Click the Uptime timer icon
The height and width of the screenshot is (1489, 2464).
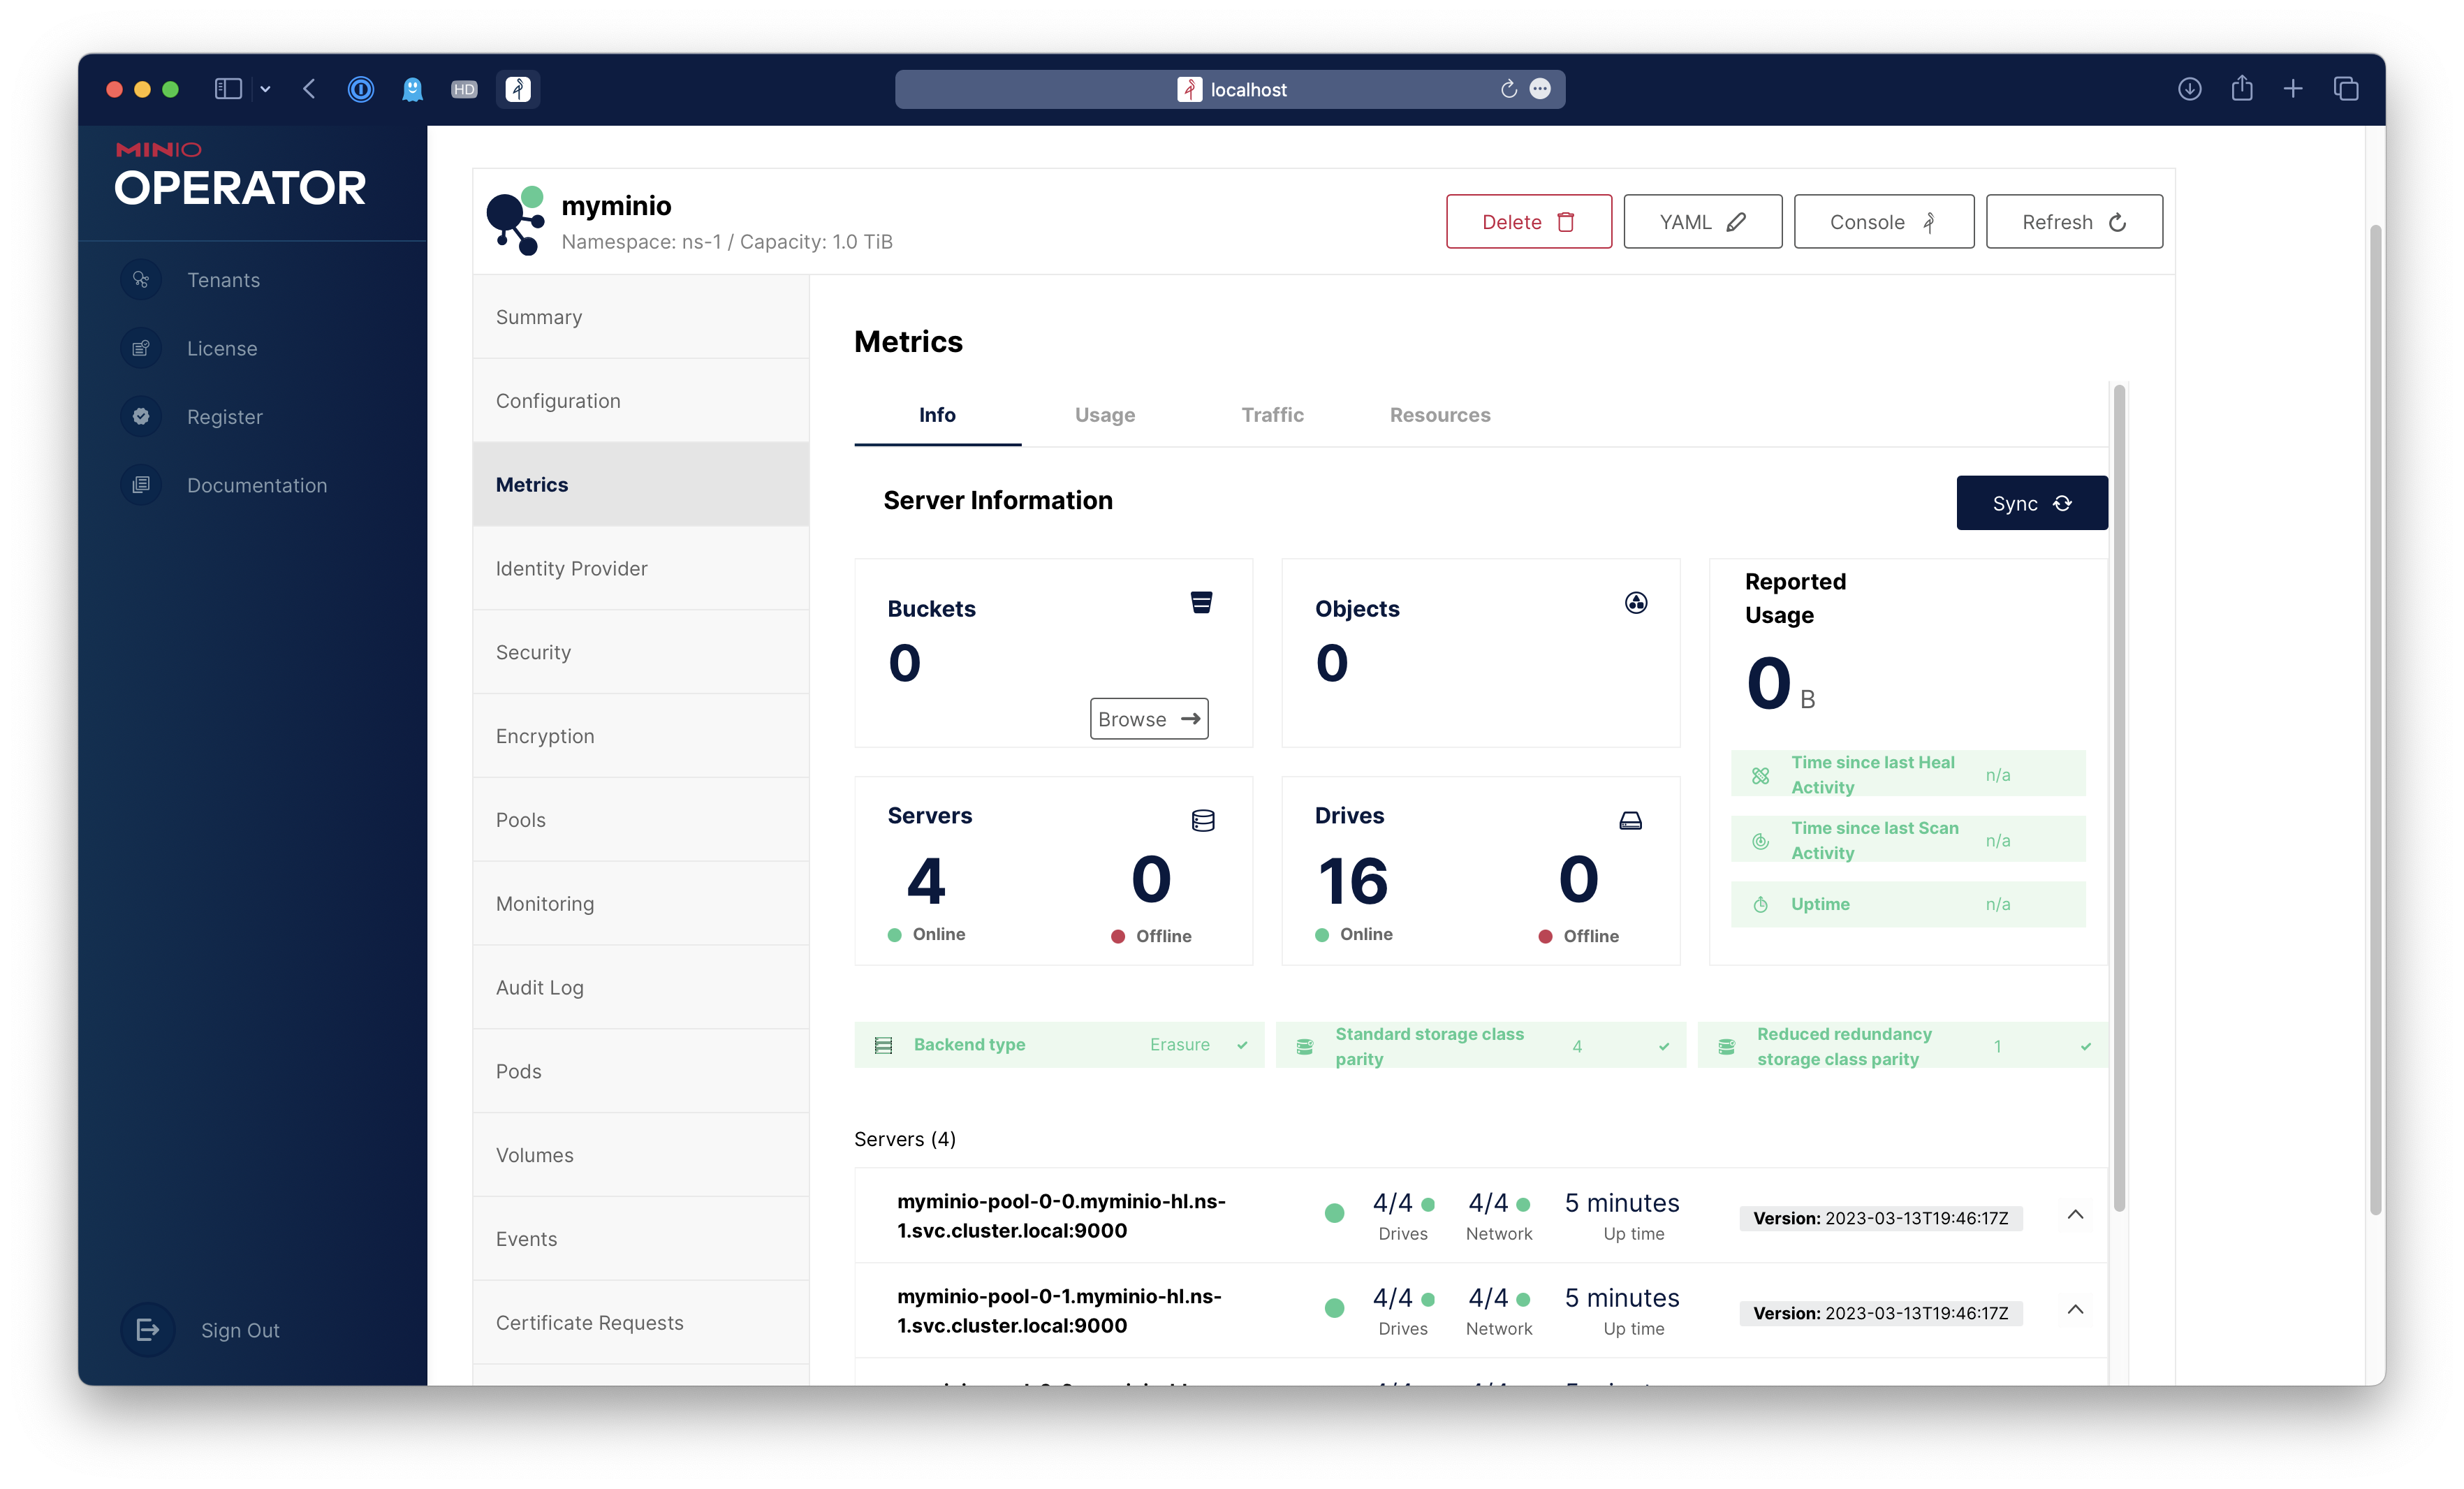pos(1760,904)
